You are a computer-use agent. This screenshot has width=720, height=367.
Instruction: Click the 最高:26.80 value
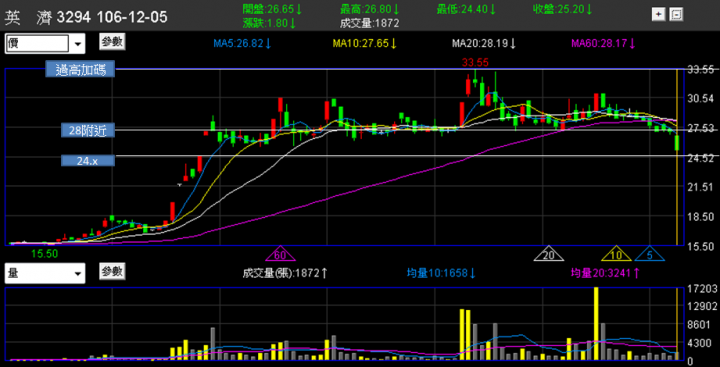pos(370,9)
